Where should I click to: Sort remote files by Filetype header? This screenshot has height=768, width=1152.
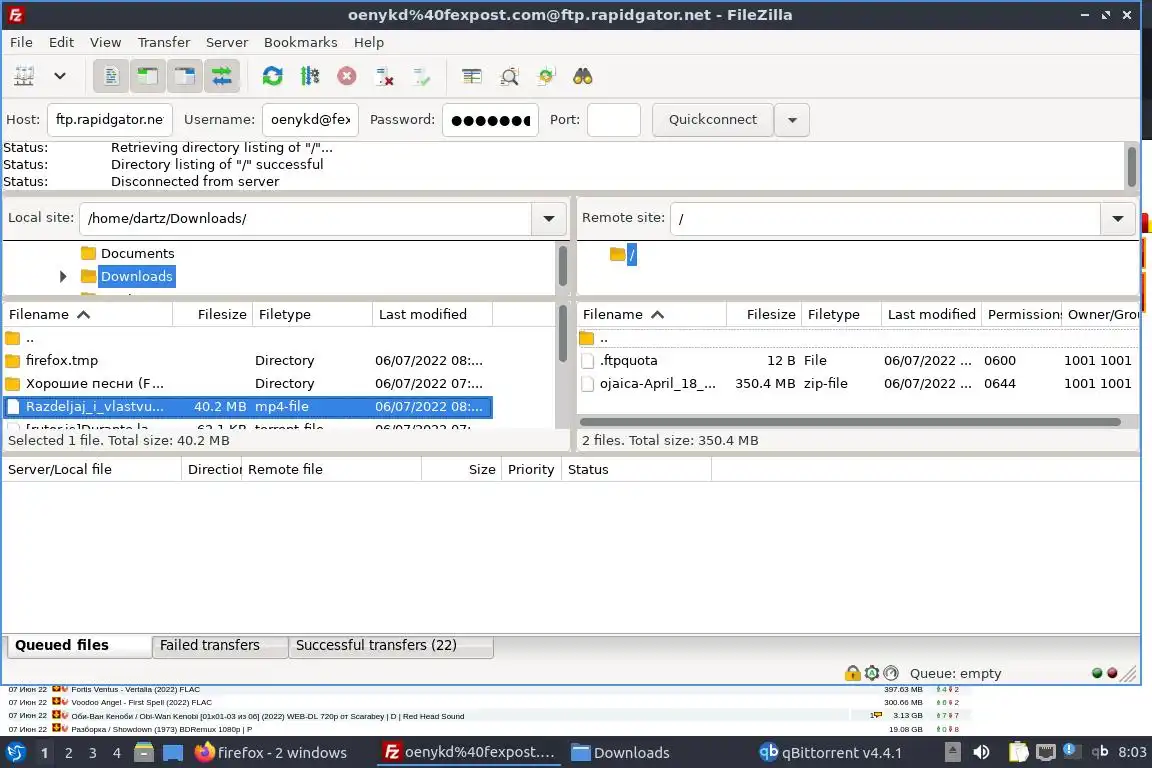coord(841,315)
